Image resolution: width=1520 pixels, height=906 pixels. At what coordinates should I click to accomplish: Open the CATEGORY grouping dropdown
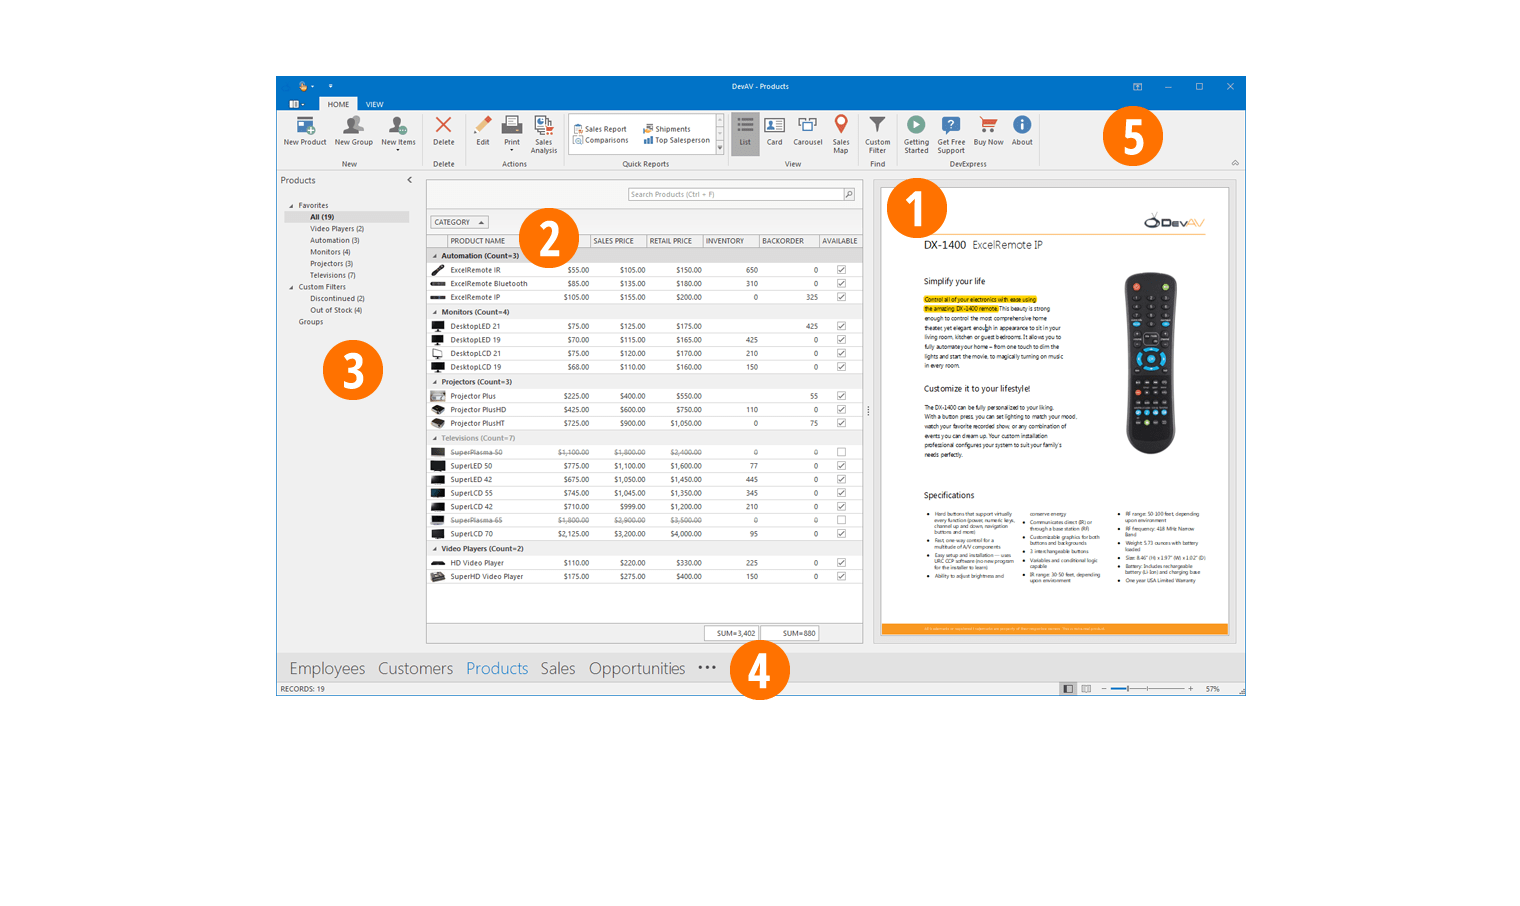click(459, 222)
